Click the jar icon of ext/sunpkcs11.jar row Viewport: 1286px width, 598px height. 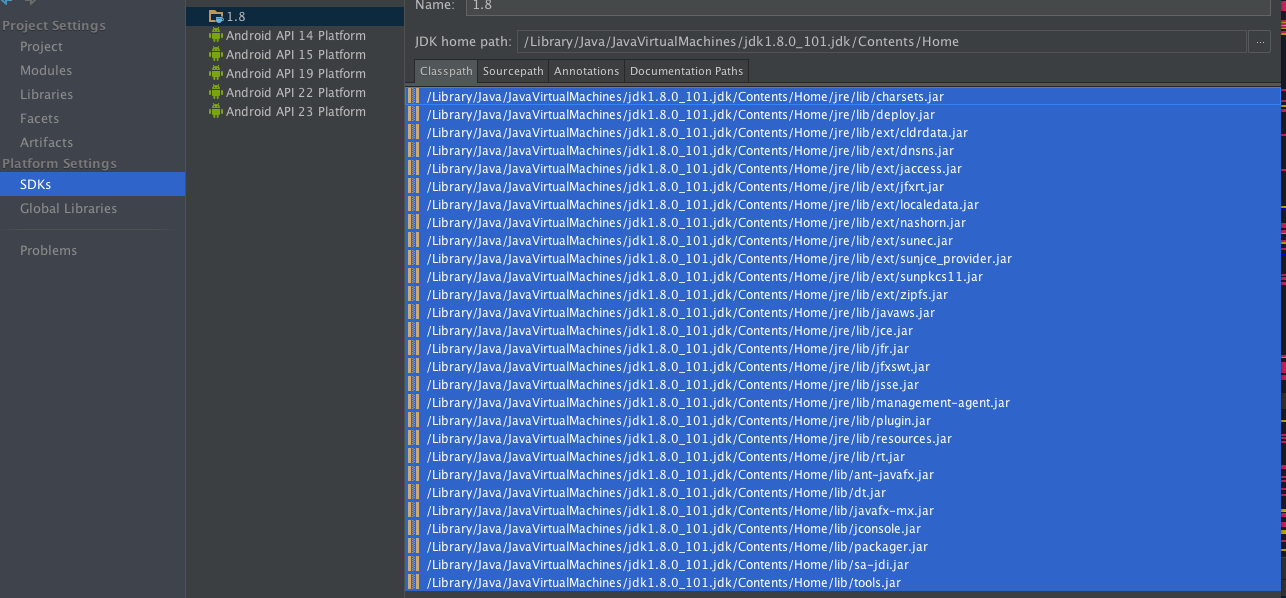[414, 277]
